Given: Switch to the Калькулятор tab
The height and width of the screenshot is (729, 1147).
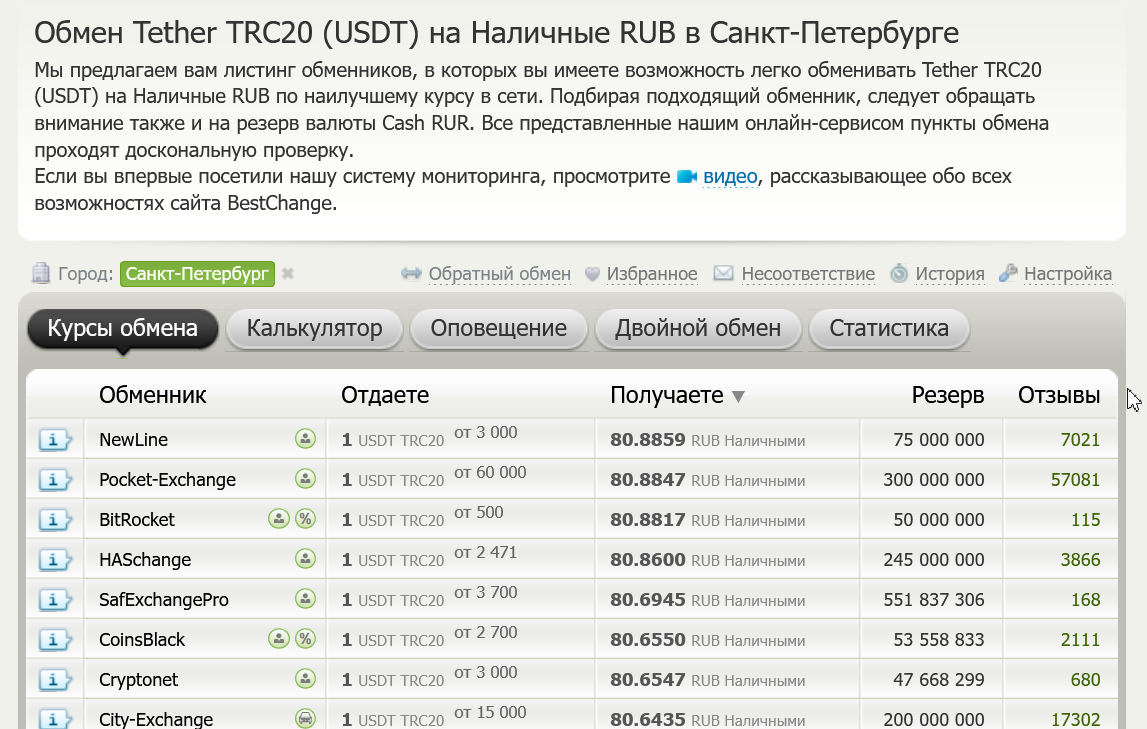Looking at the screenshot, I should (315, 328).
